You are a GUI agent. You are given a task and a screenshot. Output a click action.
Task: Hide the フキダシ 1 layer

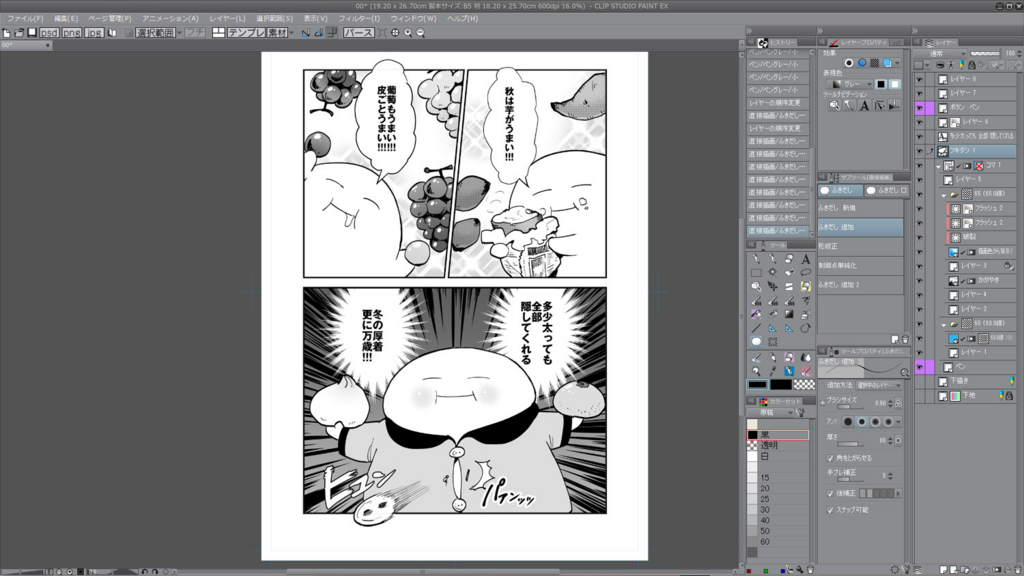[920, 151]
